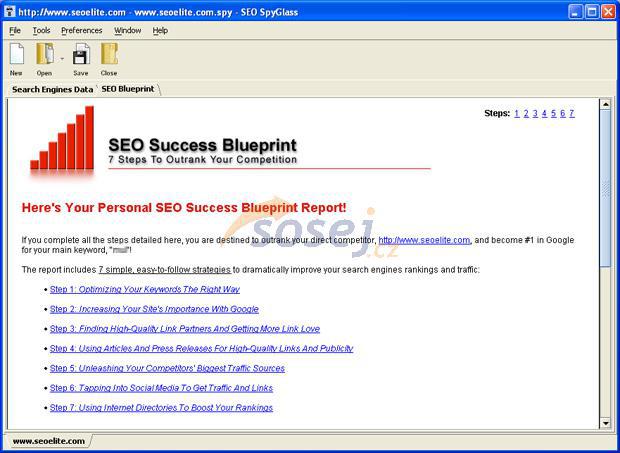Screen dimensions: 620x453
Task: Minimize the SEO SpyGlass window
Action: pos(575,12)
